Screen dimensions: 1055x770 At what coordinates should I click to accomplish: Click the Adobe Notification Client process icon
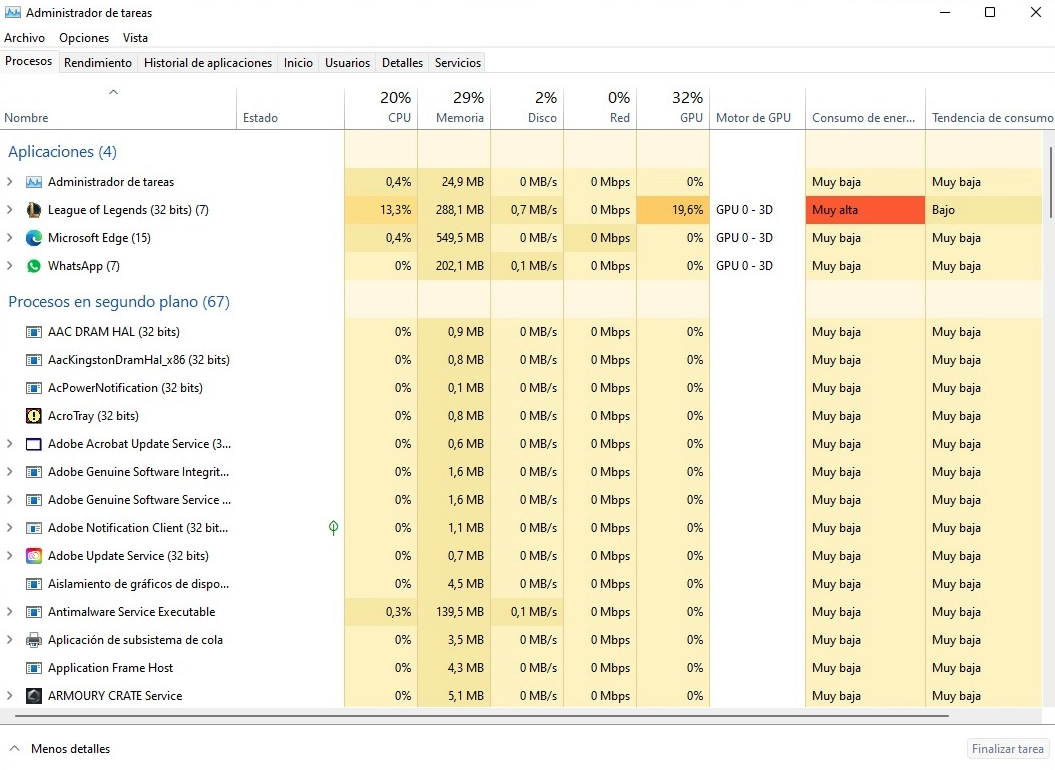click(x=34, y=528)
